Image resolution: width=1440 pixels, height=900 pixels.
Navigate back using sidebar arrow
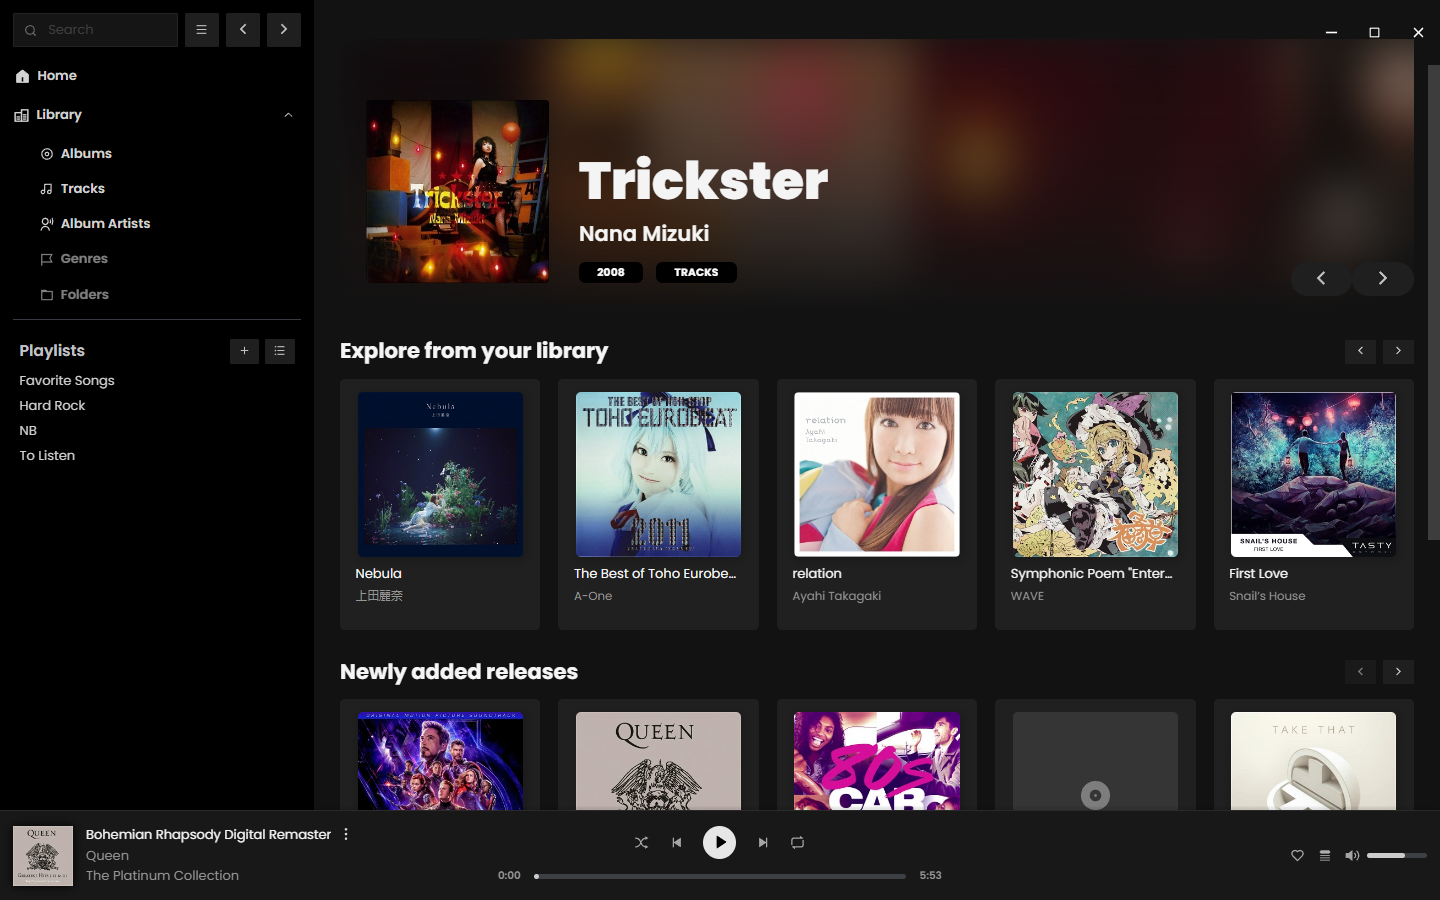(243, 30)
